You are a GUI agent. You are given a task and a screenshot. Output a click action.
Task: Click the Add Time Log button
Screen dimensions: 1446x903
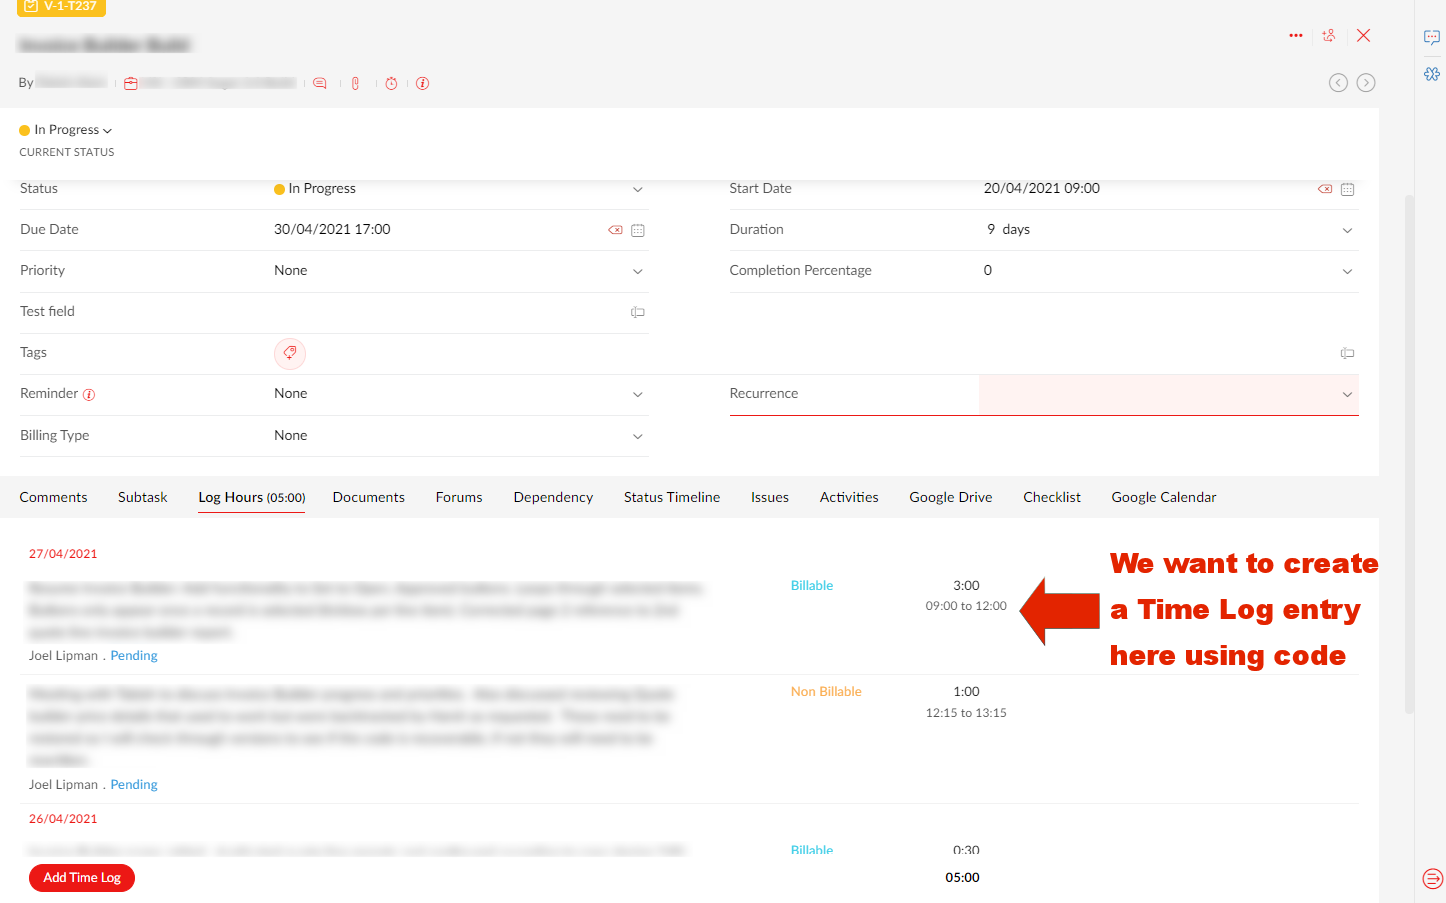[82, 878]
